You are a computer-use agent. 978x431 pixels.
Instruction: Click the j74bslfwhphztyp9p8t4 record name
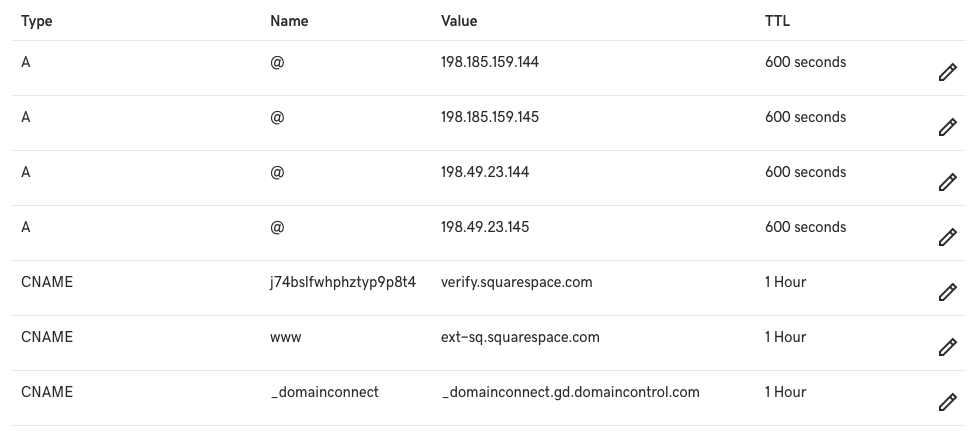[343, 282]
